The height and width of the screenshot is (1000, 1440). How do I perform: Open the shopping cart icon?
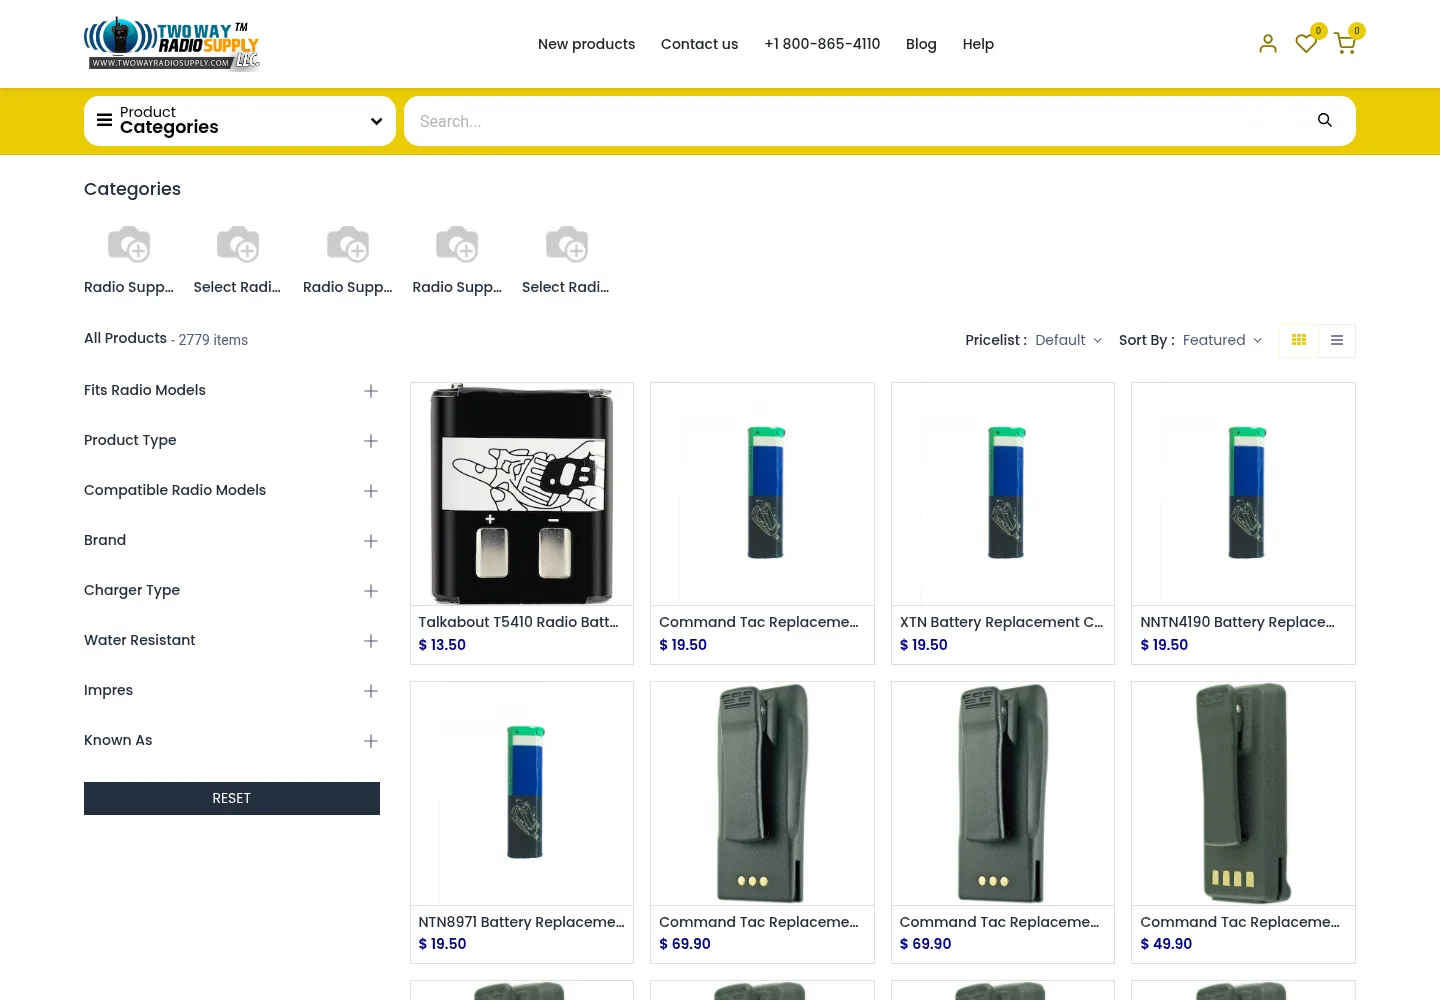tap(1345, 43)
